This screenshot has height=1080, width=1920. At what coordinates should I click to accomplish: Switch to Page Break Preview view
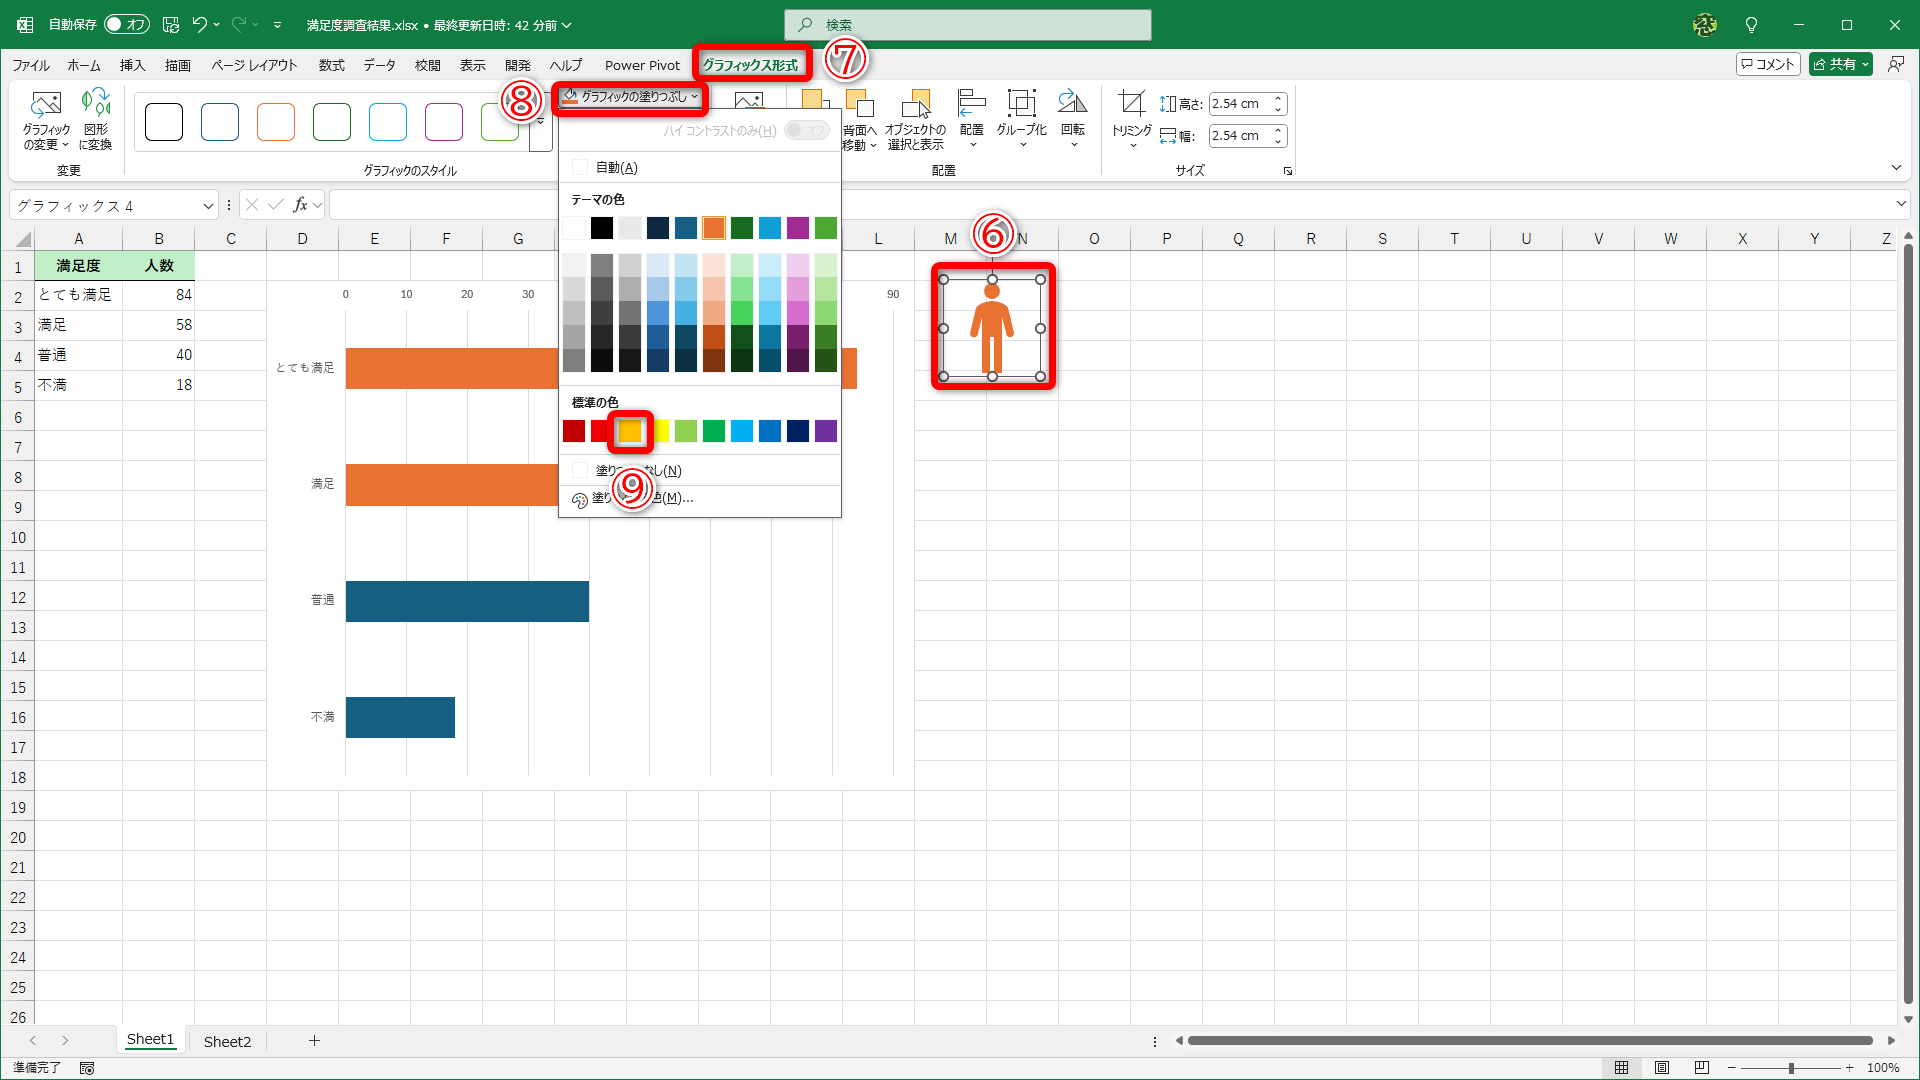tap(1701, 1068)
